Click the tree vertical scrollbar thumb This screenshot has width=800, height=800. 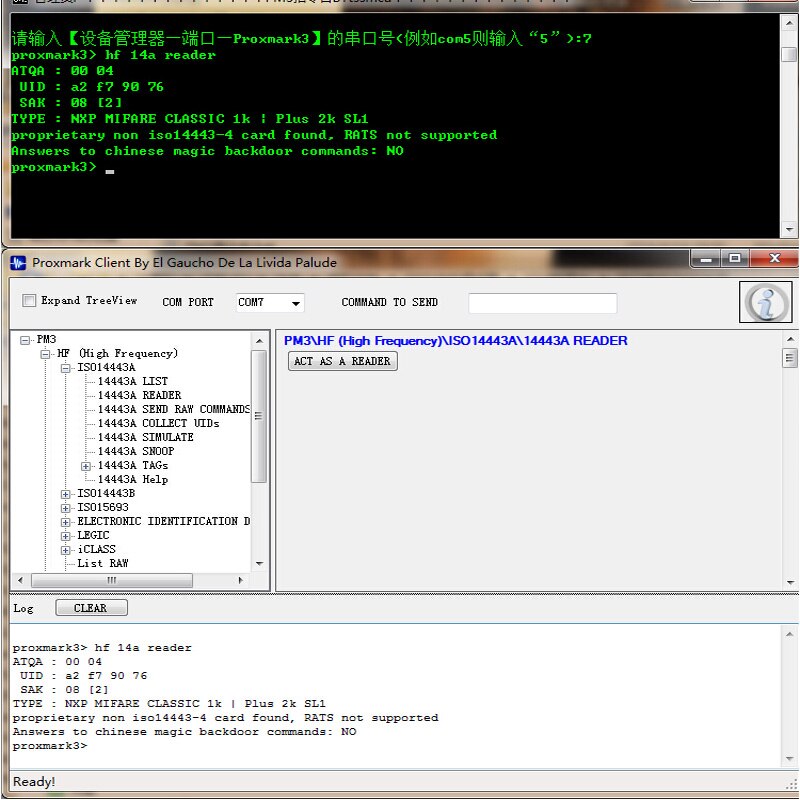point(259,416)
